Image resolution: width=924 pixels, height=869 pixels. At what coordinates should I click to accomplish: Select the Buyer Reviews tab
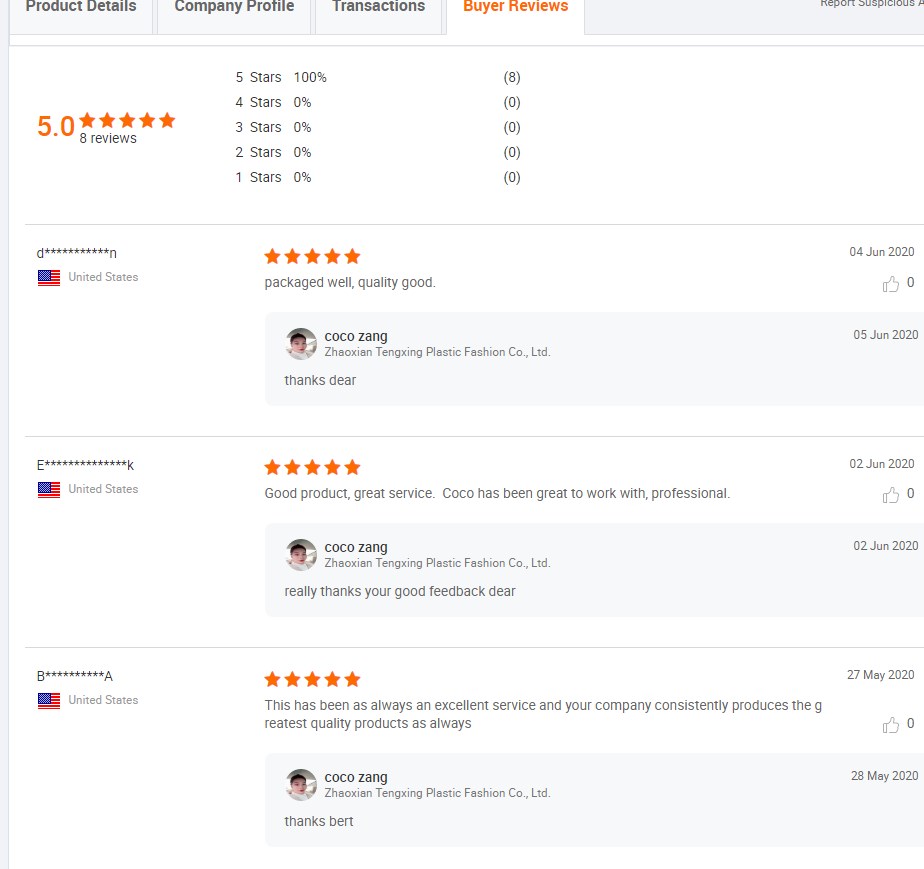click(x=515, y=8)
